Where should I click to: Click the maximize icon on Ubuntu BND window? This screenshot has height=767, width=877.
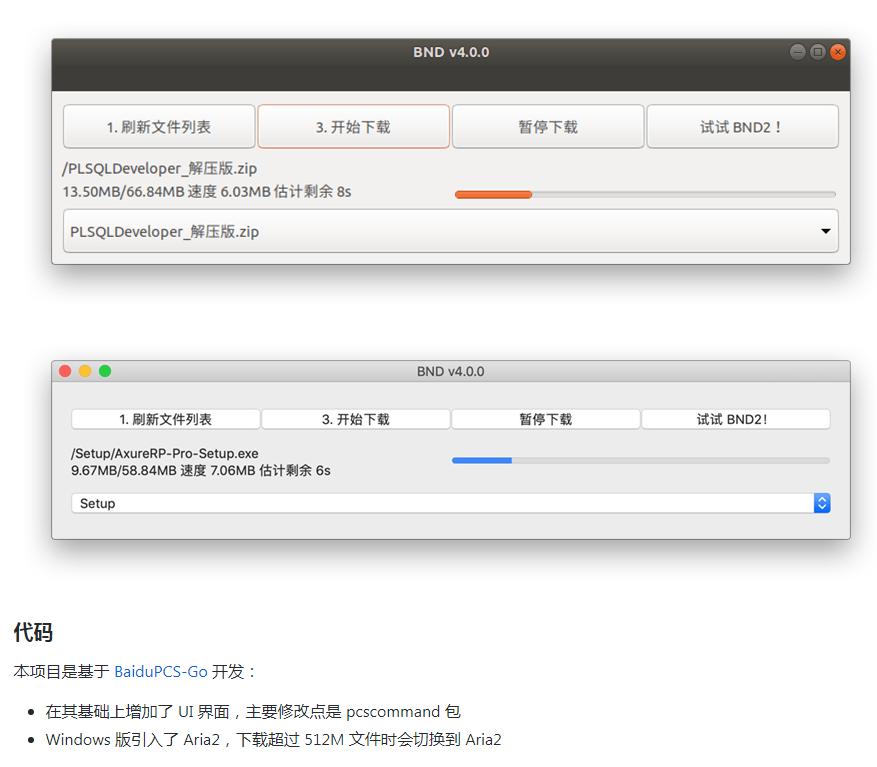pos(818,52)
